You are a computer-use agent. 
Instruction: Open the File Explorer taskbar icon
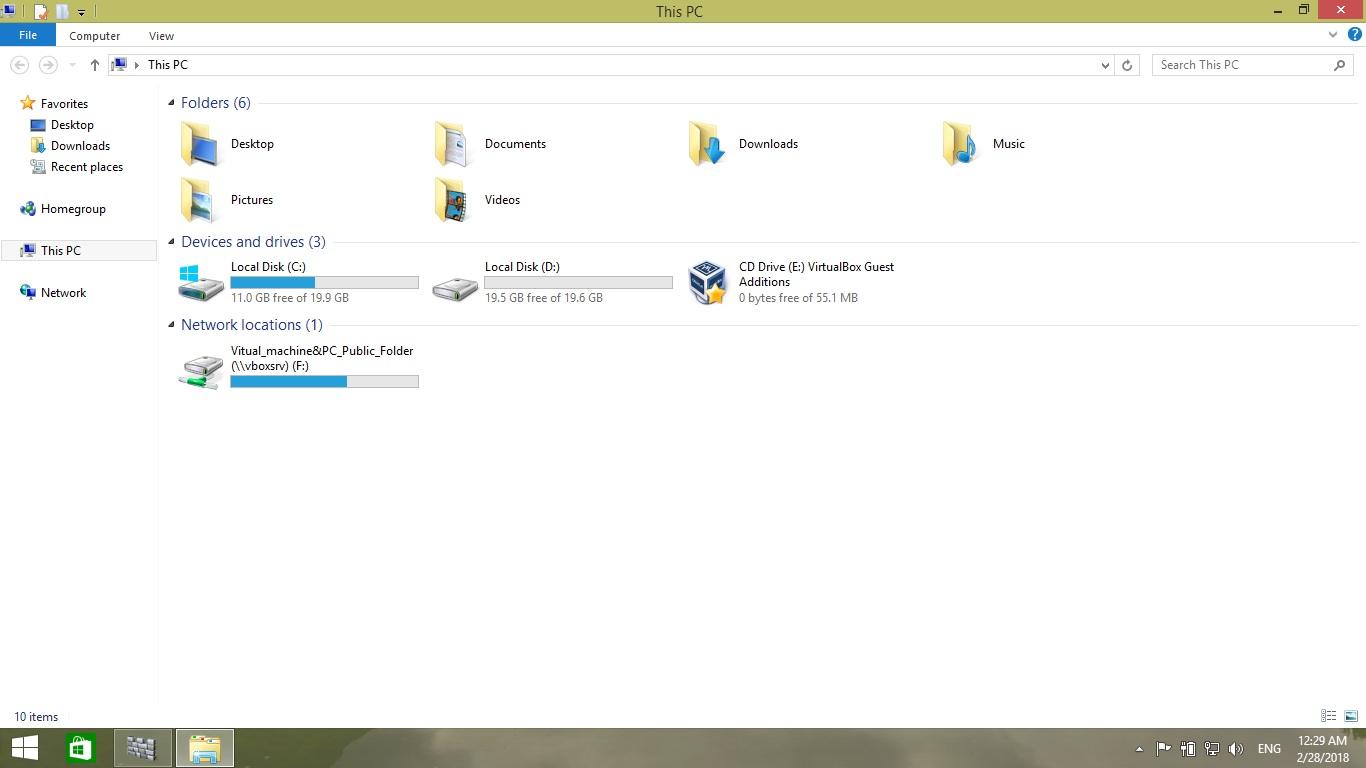(204, 747)
